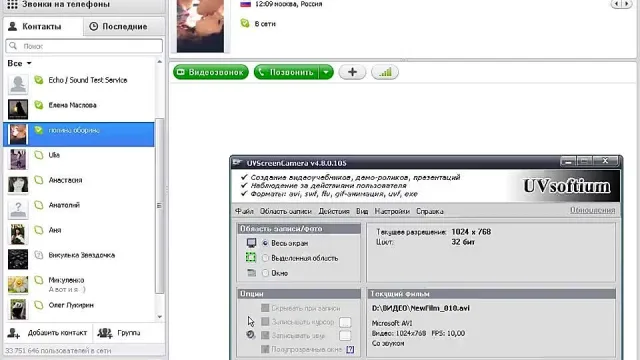Click the status icon beside Ulia
The height and width of the screenshot is (360, 640).
(x=39, y=155)
